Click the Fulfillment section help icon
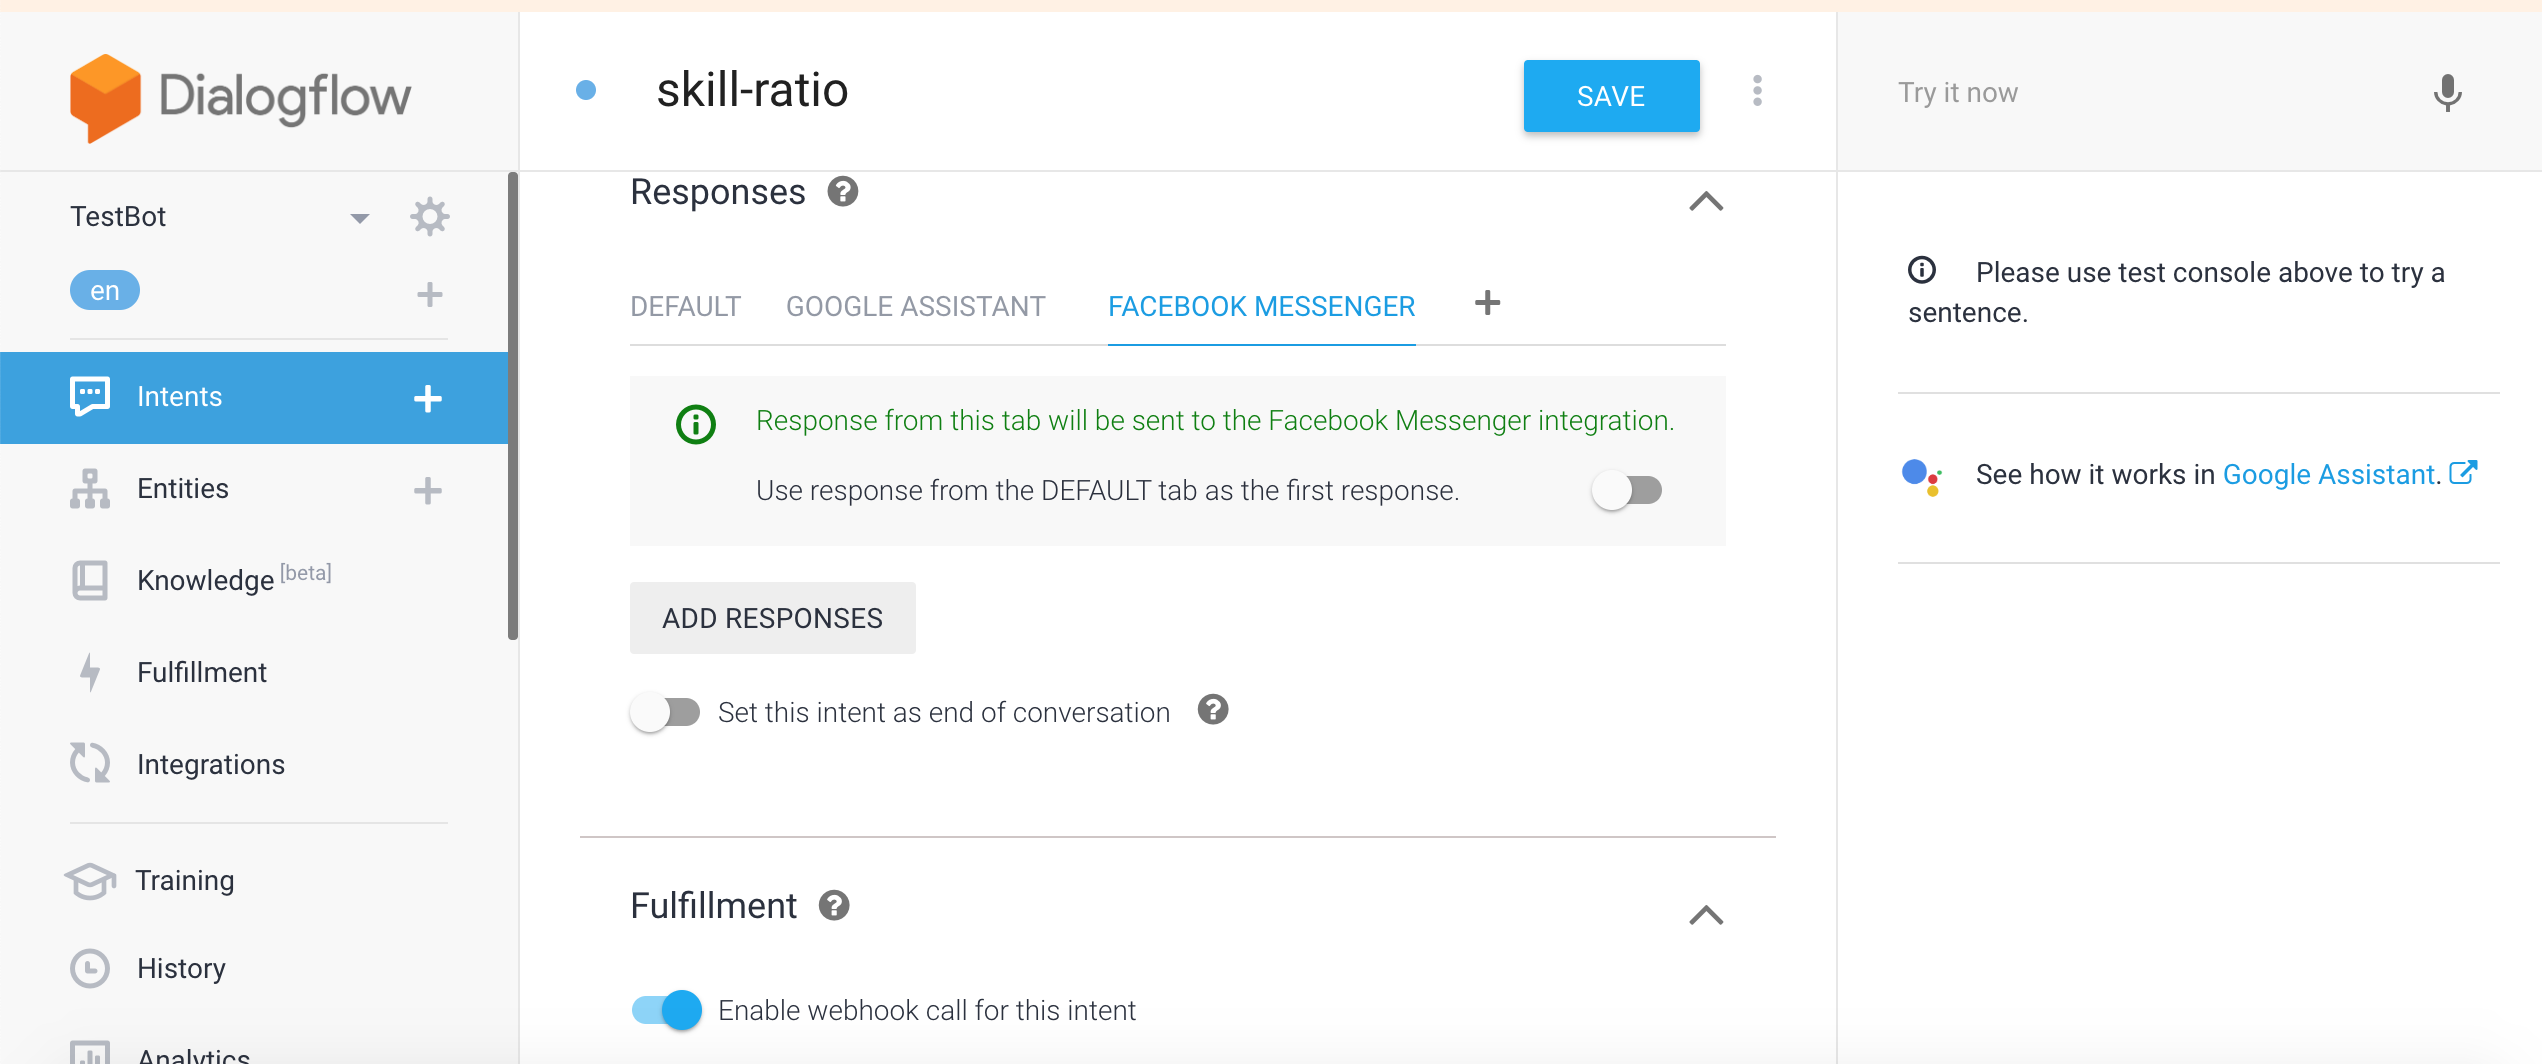2542x1064 pixels. click(x=834, y=906)
